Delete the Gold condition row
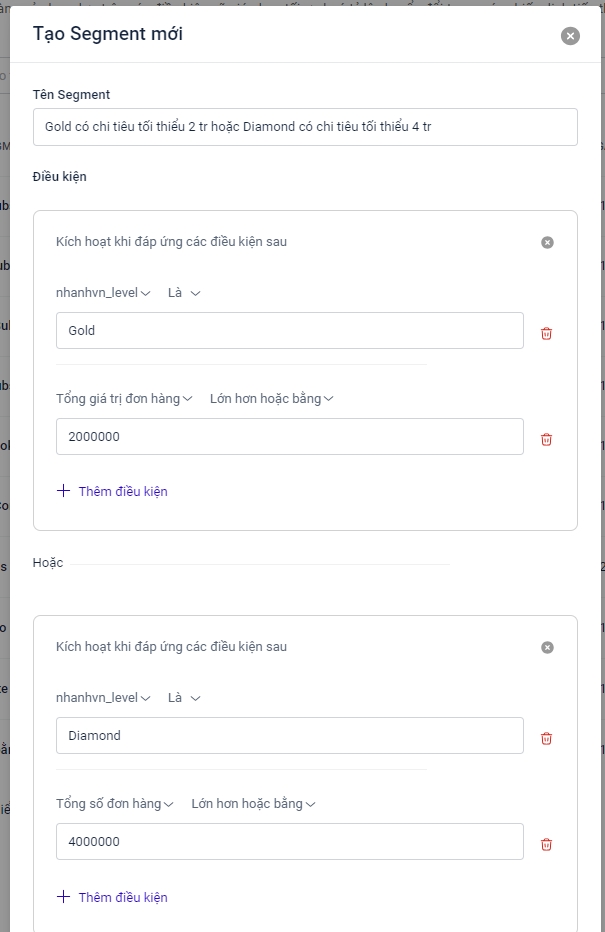Viewport: 605px width, 932px height. point(546,333)
